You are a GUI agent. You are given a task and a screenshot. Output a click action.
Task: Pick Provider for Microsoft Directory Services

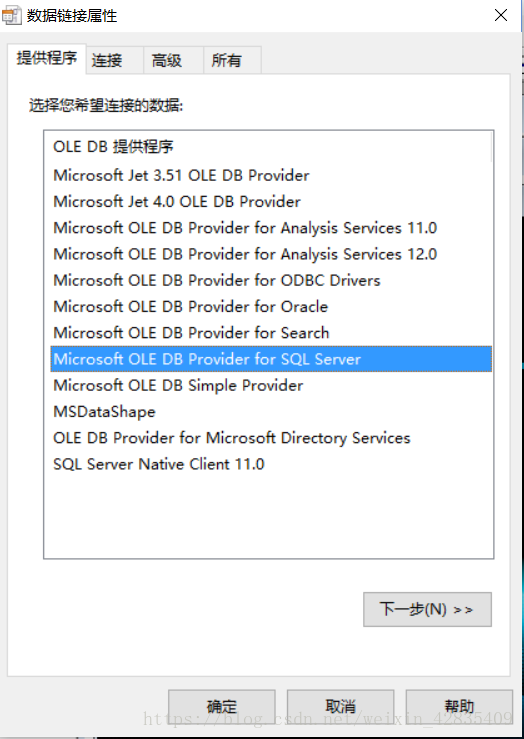tap(271, 438)
